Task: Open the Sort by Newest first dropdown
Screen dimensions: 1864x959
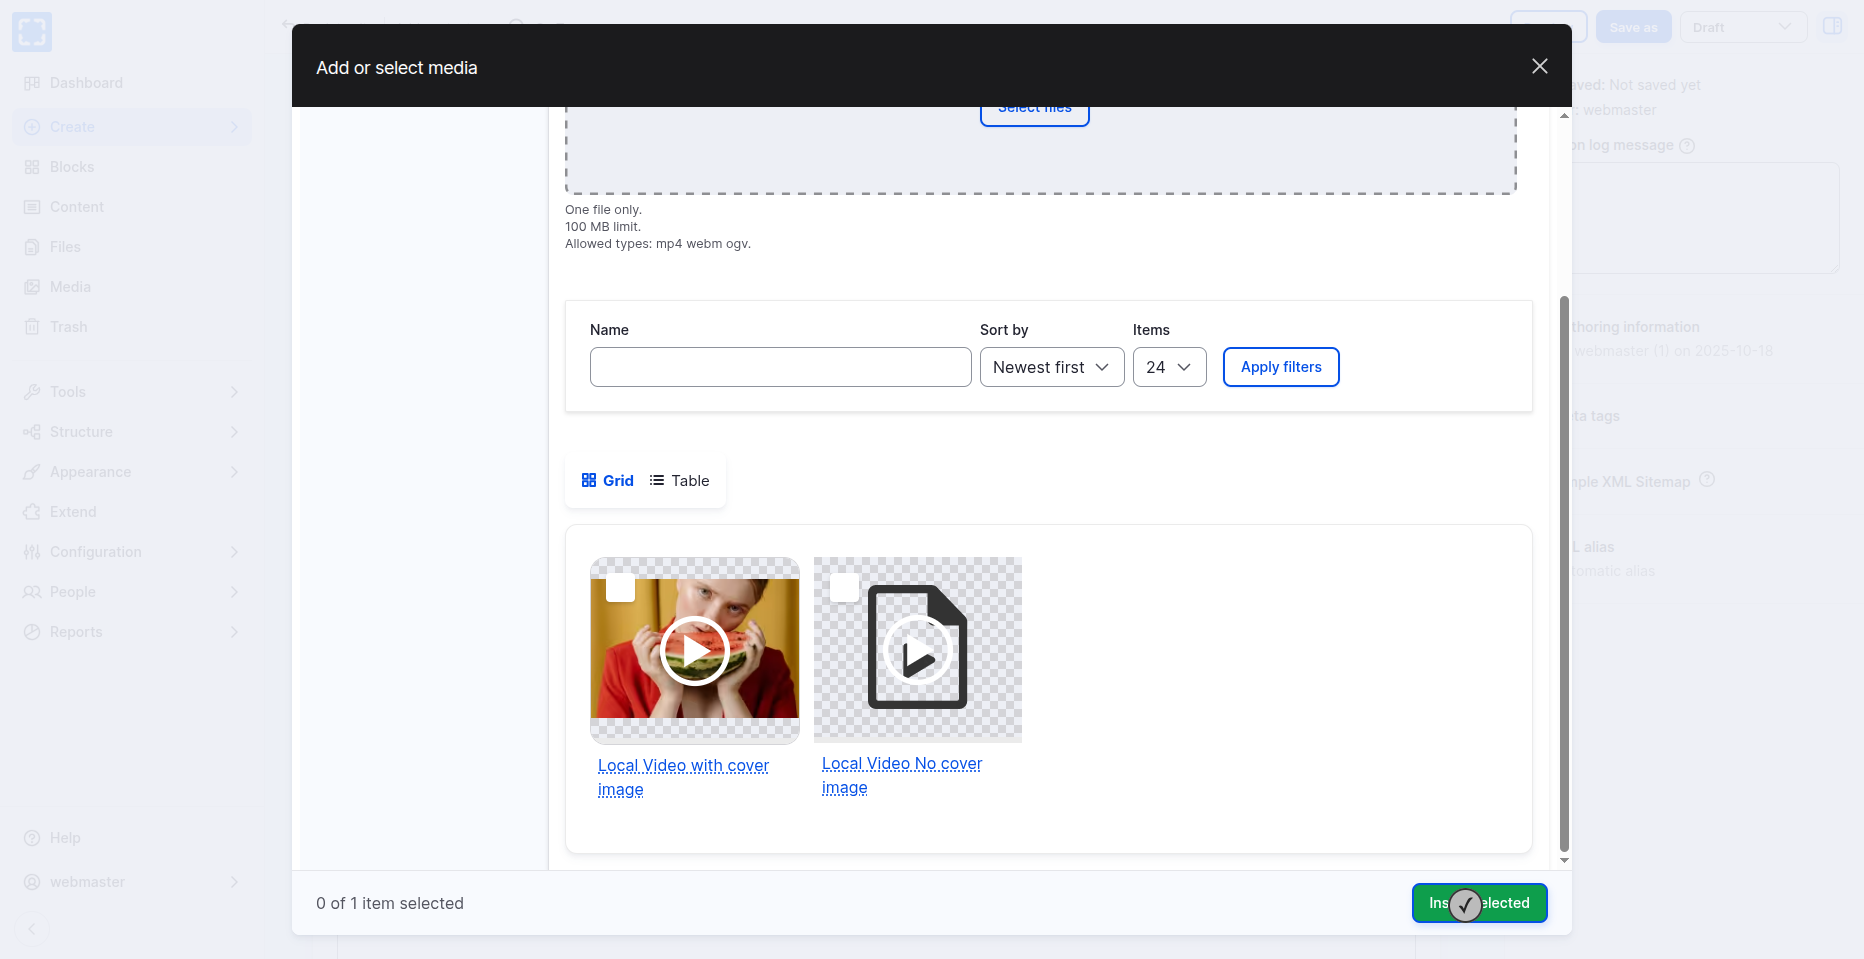Action: click(1052, 367)
